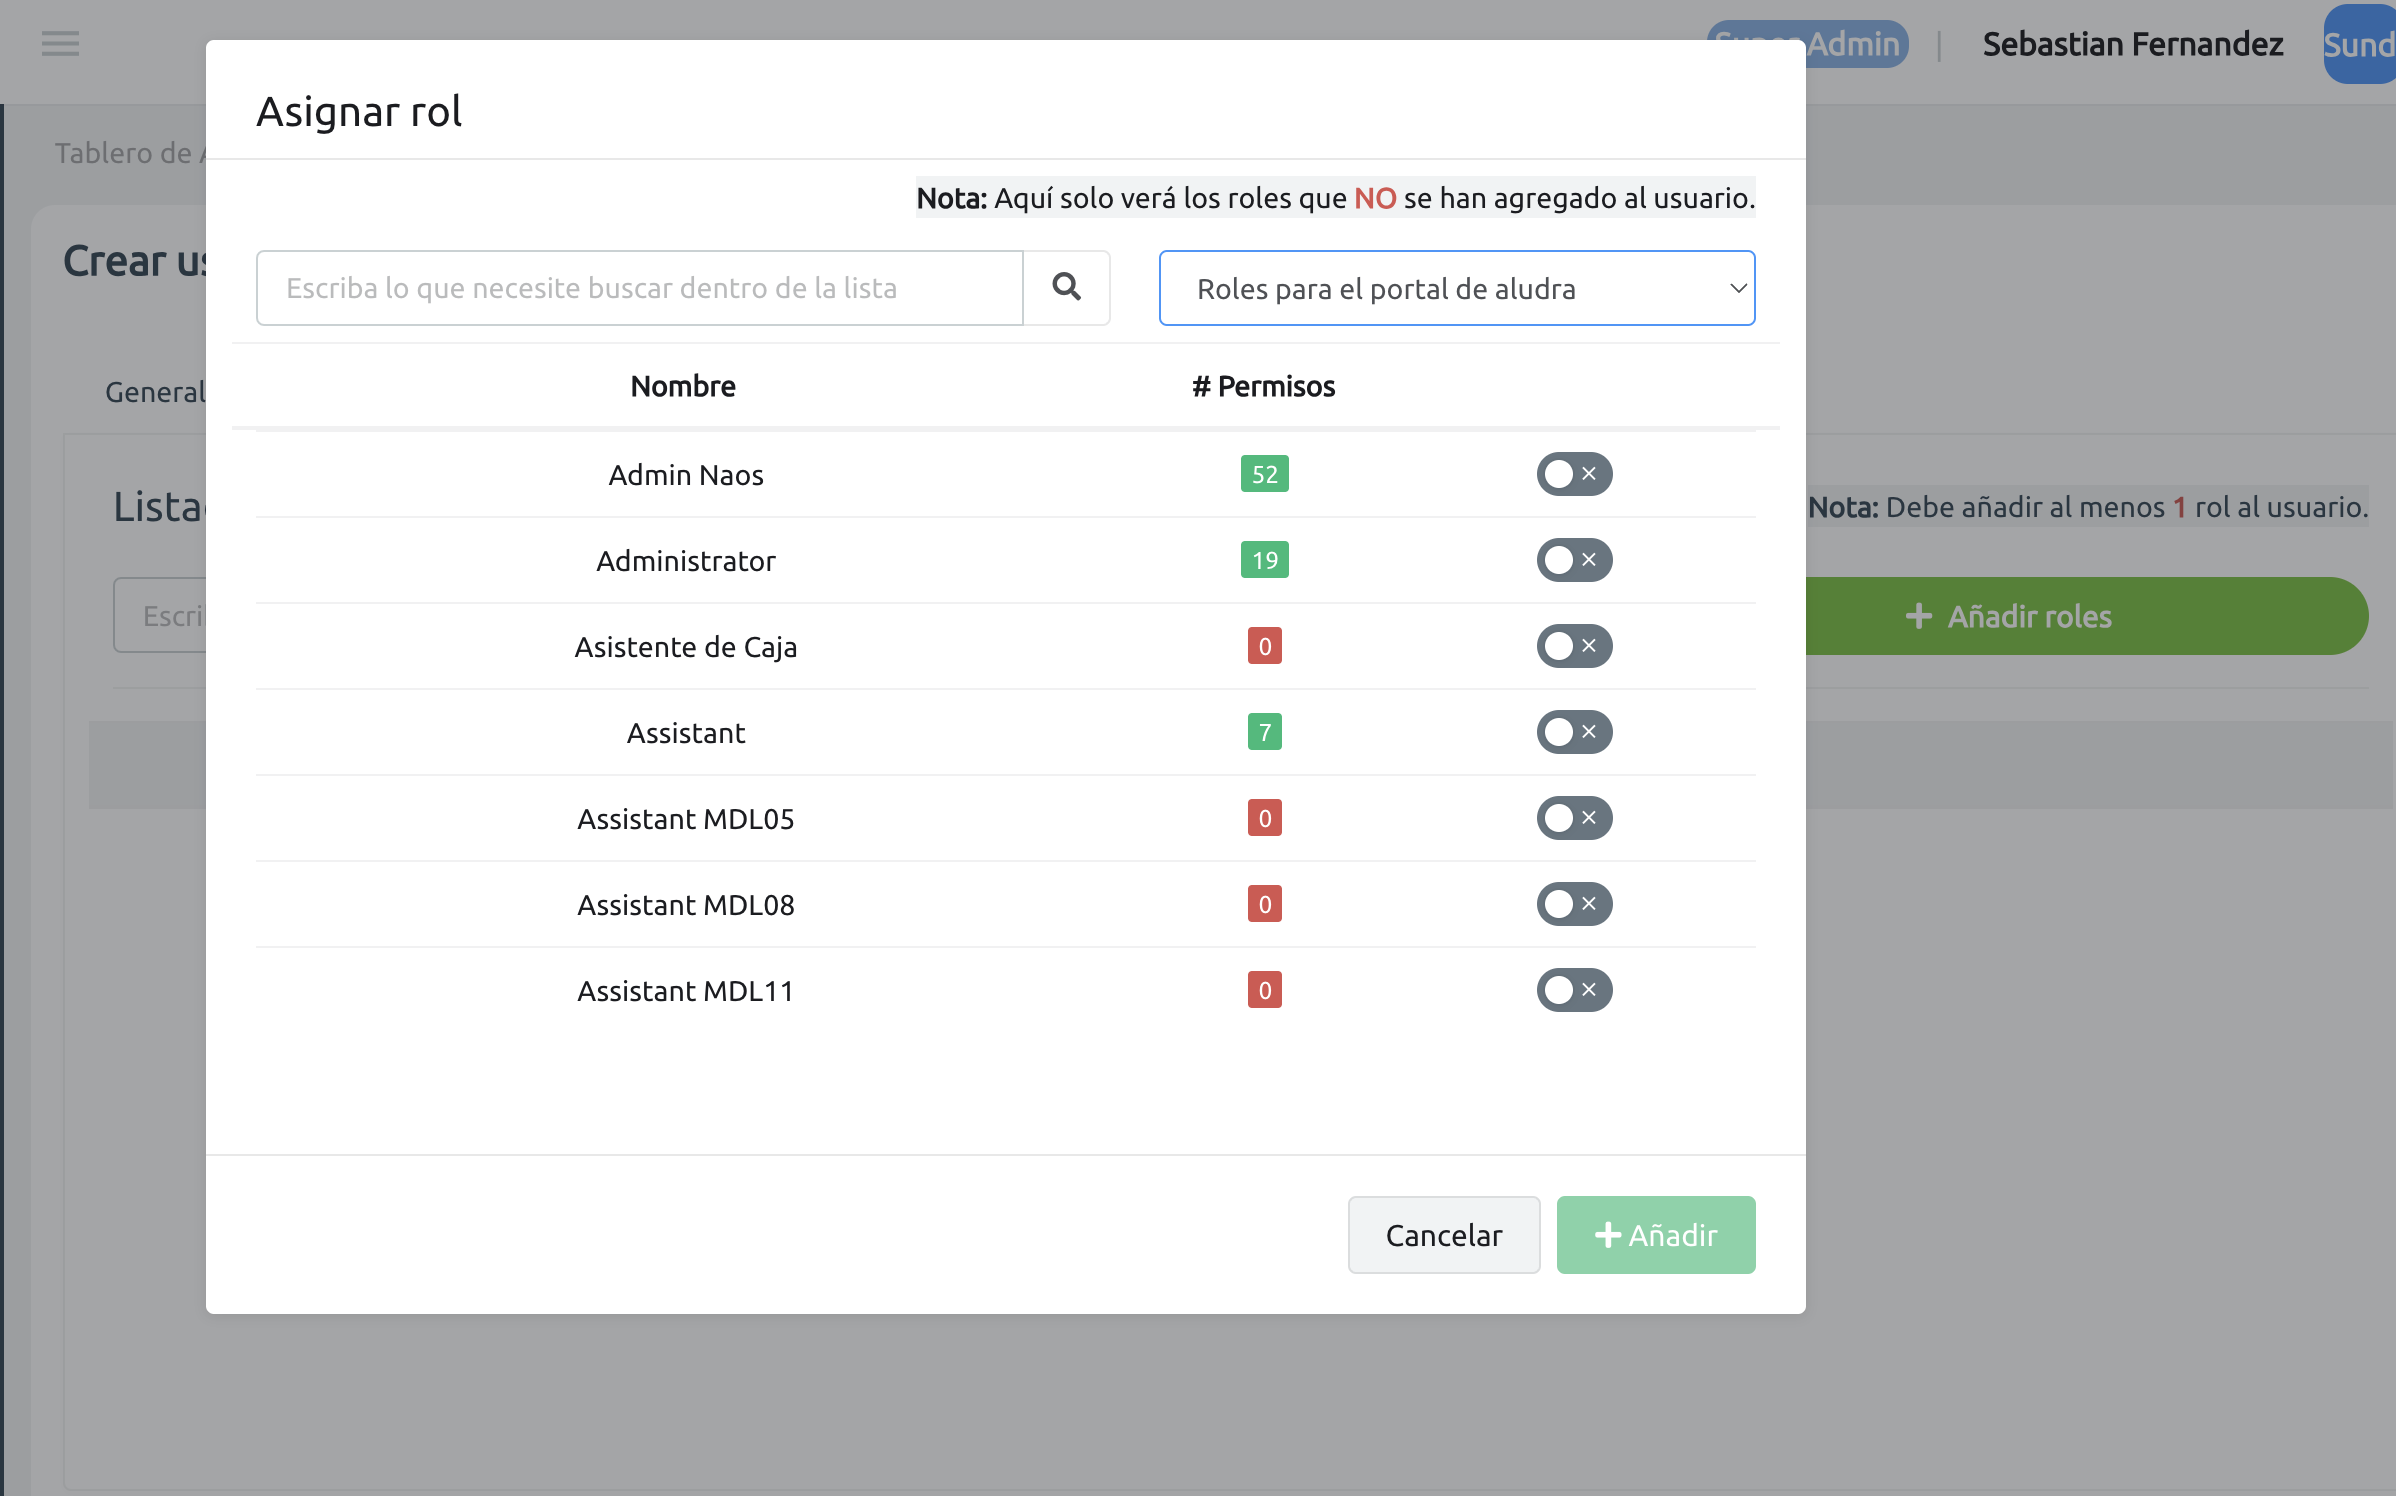Click the Assistant MDL11 name

[686, 991]
